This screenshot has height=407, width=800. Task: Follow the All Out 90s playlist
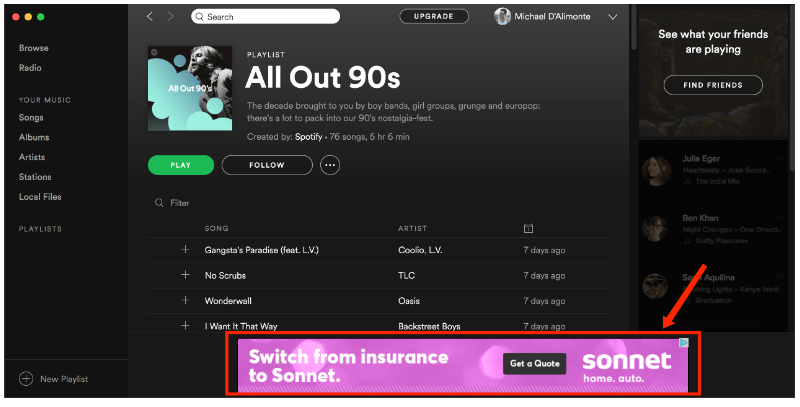(267, 165)
